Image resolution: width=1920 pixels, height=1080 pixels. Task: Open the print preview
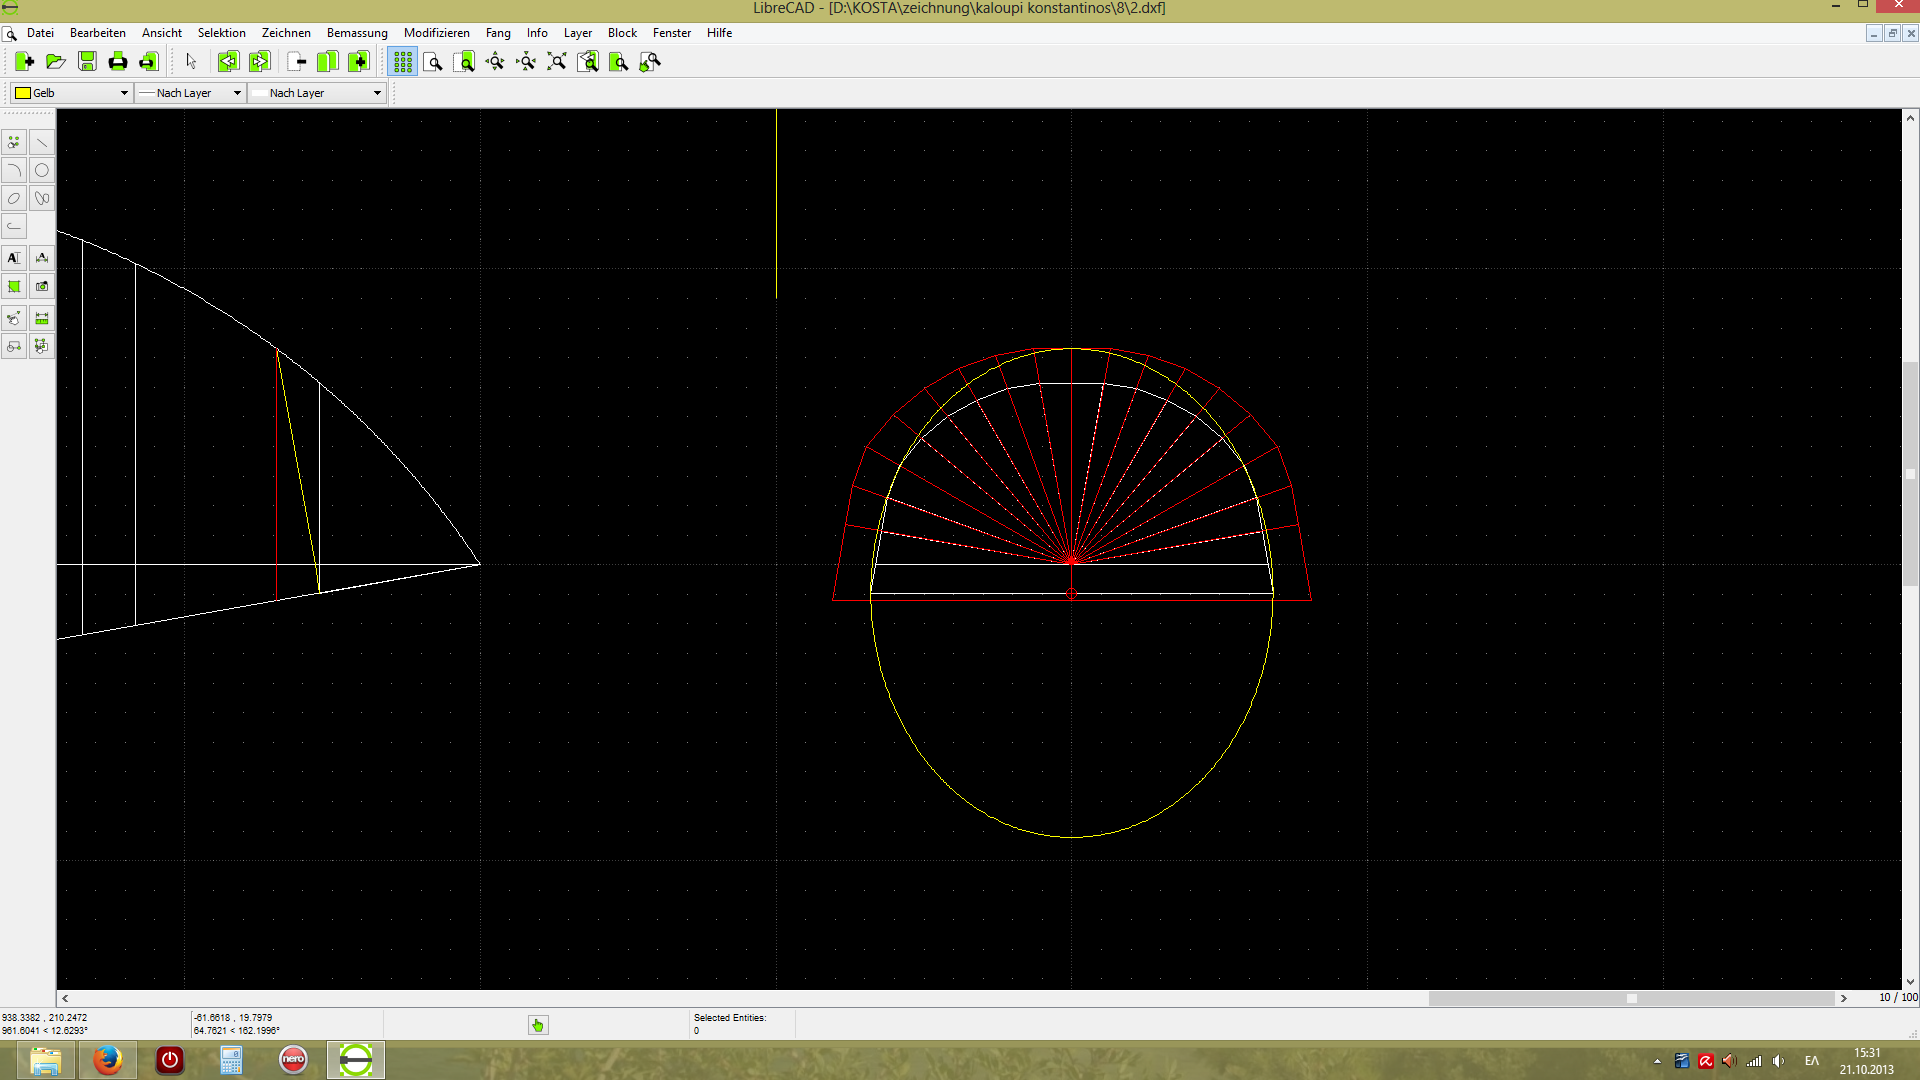click(149, 62)
